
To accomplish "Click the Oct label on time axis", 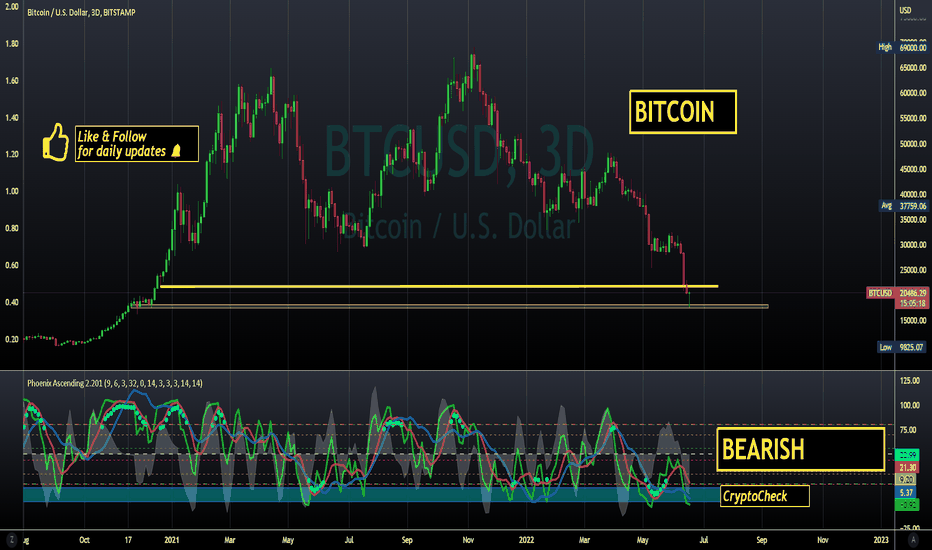I will pos(84,540).
